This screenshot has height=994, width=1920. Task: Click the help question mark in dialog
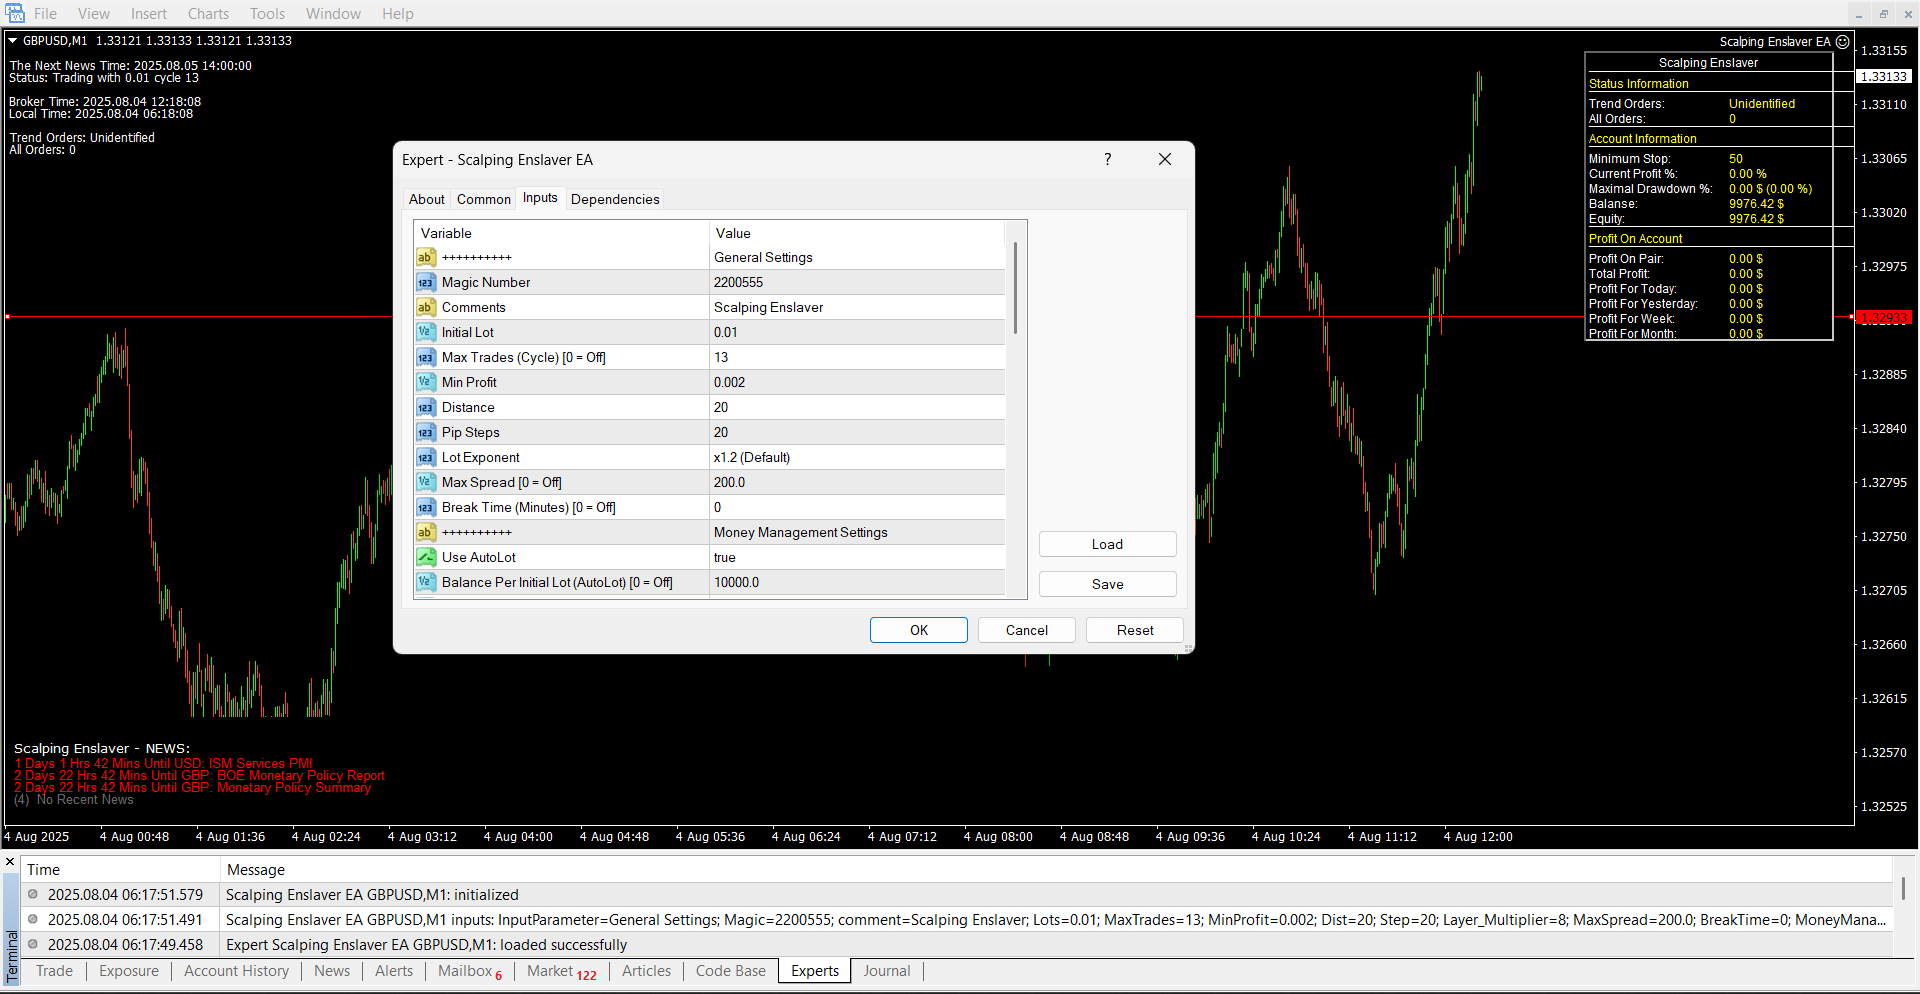coord(1107,160)
